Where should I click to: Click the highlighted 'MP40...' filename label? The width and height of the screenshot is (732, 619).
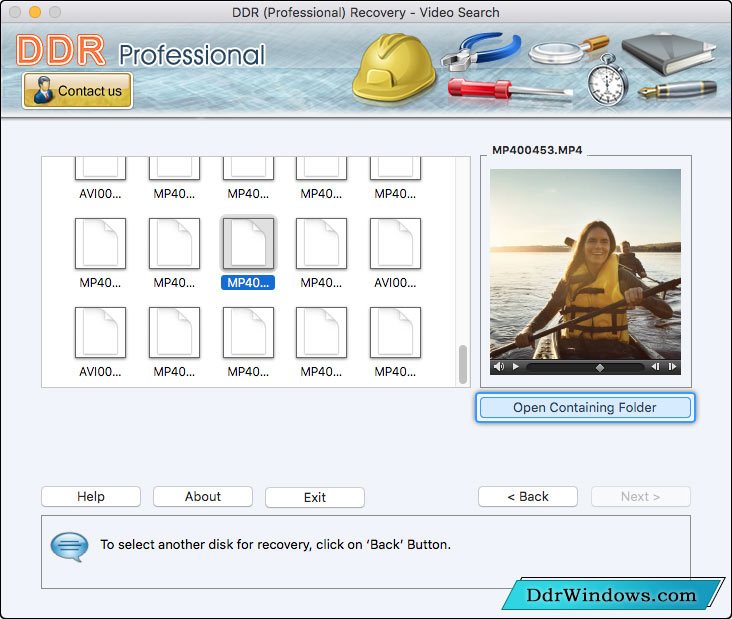click(248, 283)
